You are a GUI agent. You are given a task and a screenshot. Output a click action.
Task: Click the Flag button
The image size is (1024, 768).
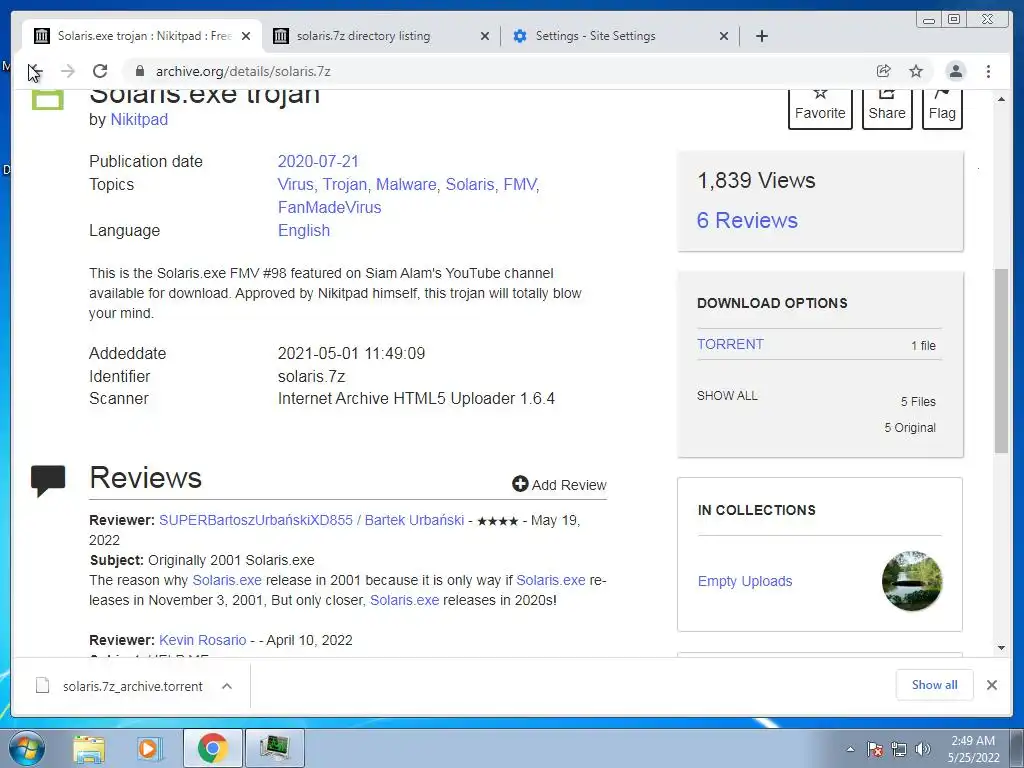pyautogui.click(x=942, y=109)
